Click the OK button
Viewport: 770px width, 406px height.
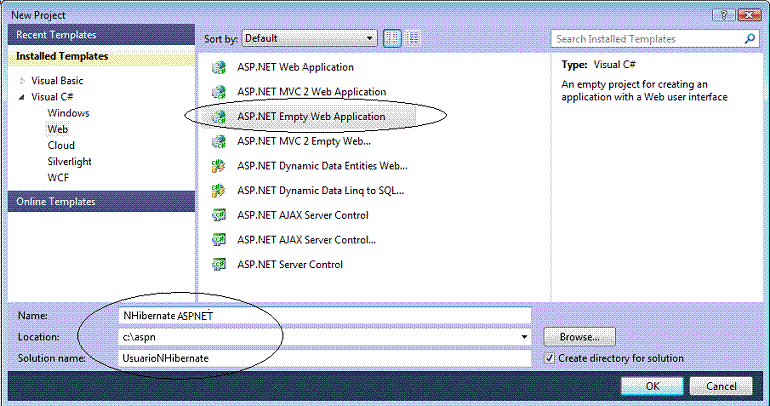coord(652,386)
